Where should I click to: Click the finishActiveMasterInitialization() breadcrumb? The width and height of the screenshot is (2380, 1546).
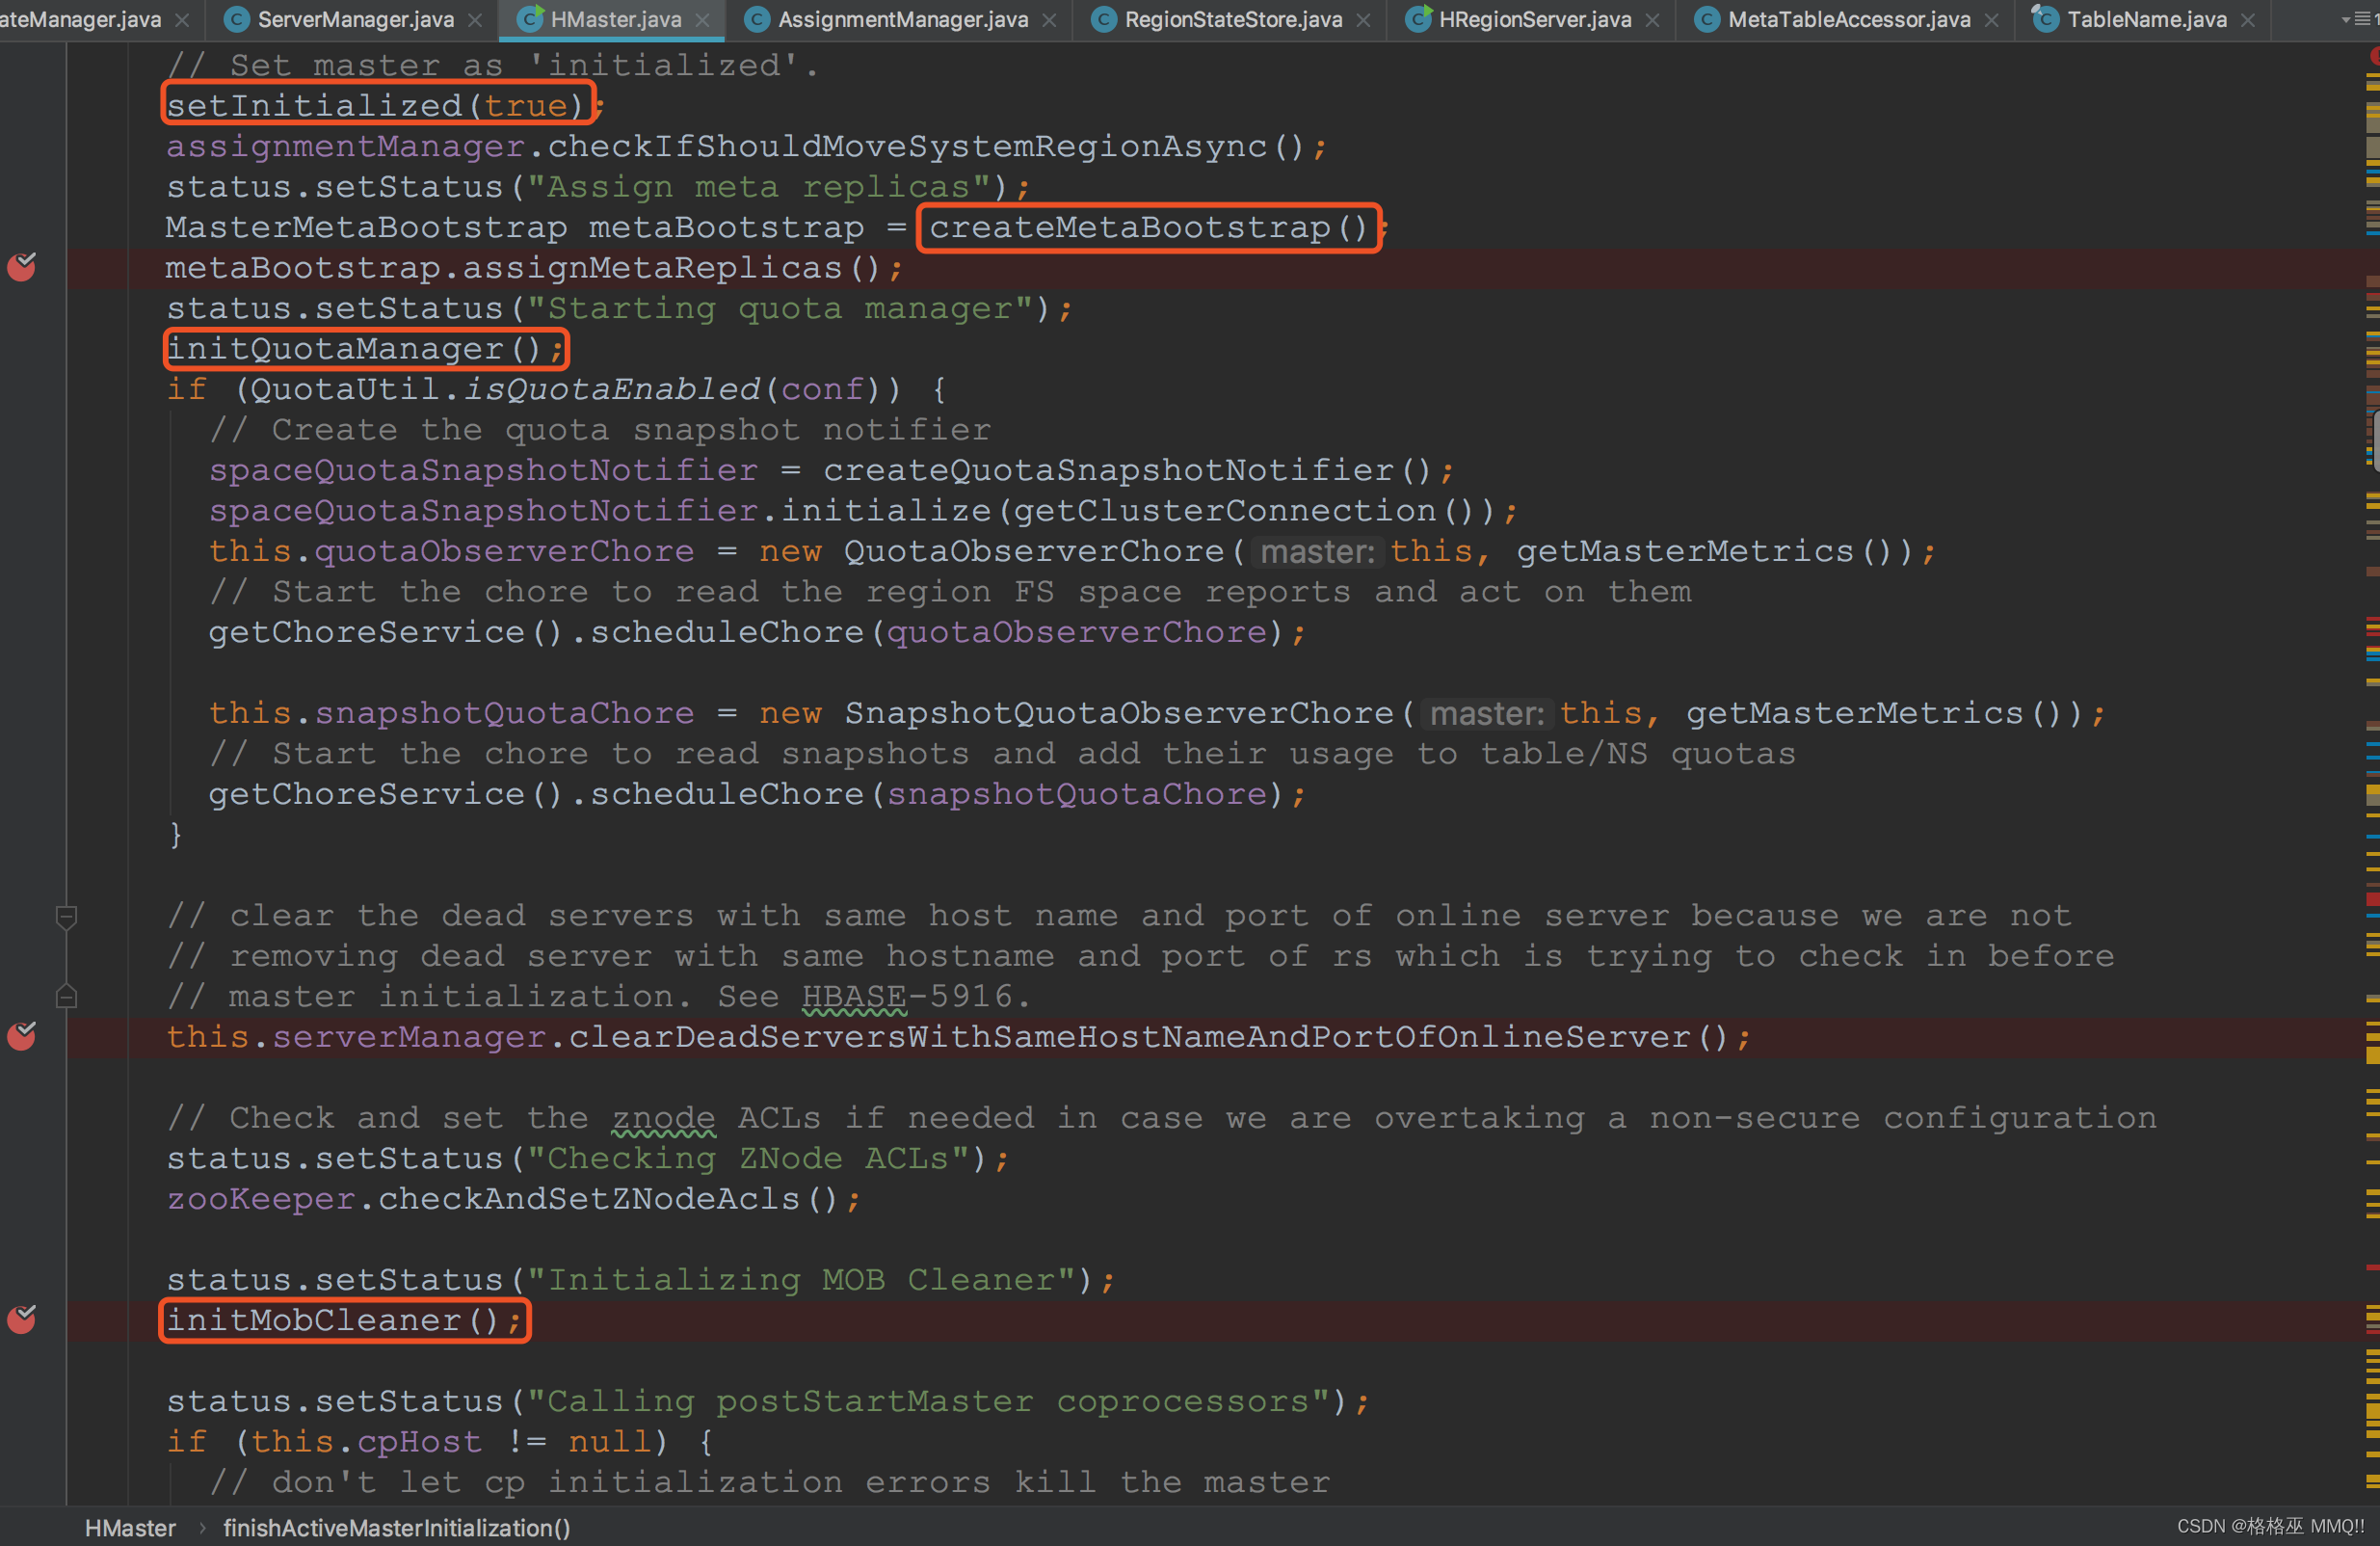[397, 1527]
